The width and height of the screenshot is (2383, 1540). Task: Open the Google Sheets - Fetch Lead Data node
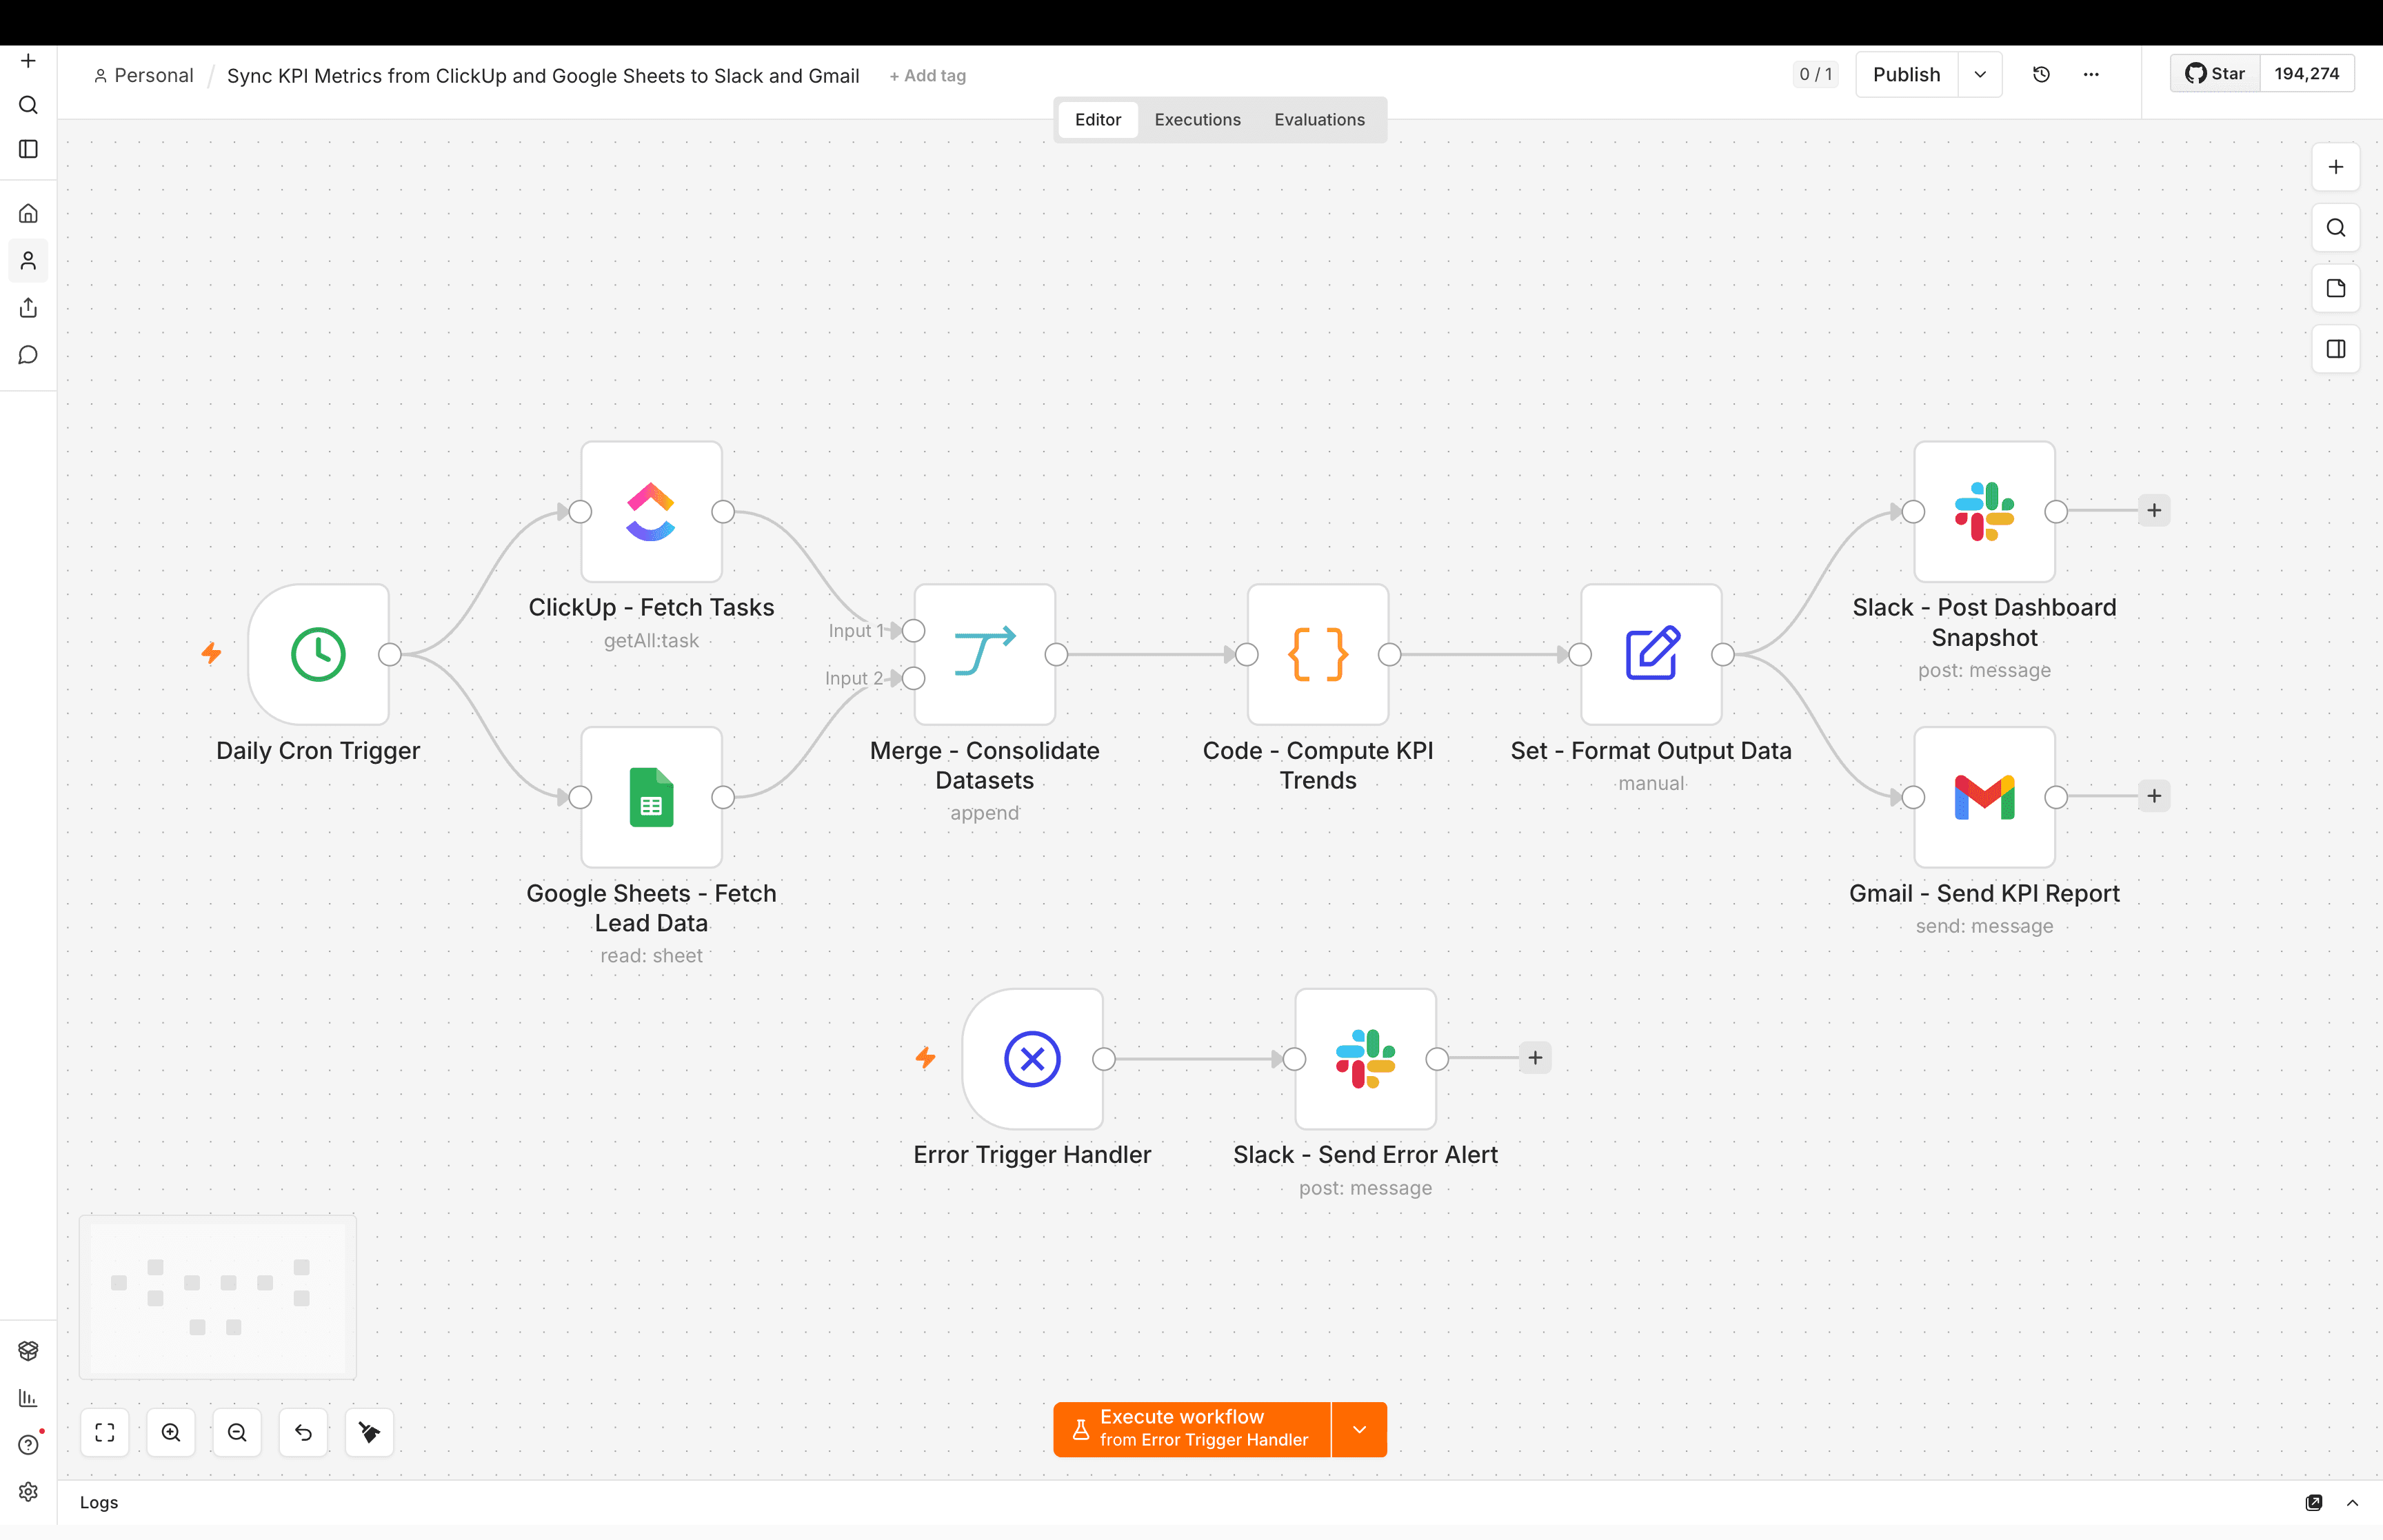(651, 797)
